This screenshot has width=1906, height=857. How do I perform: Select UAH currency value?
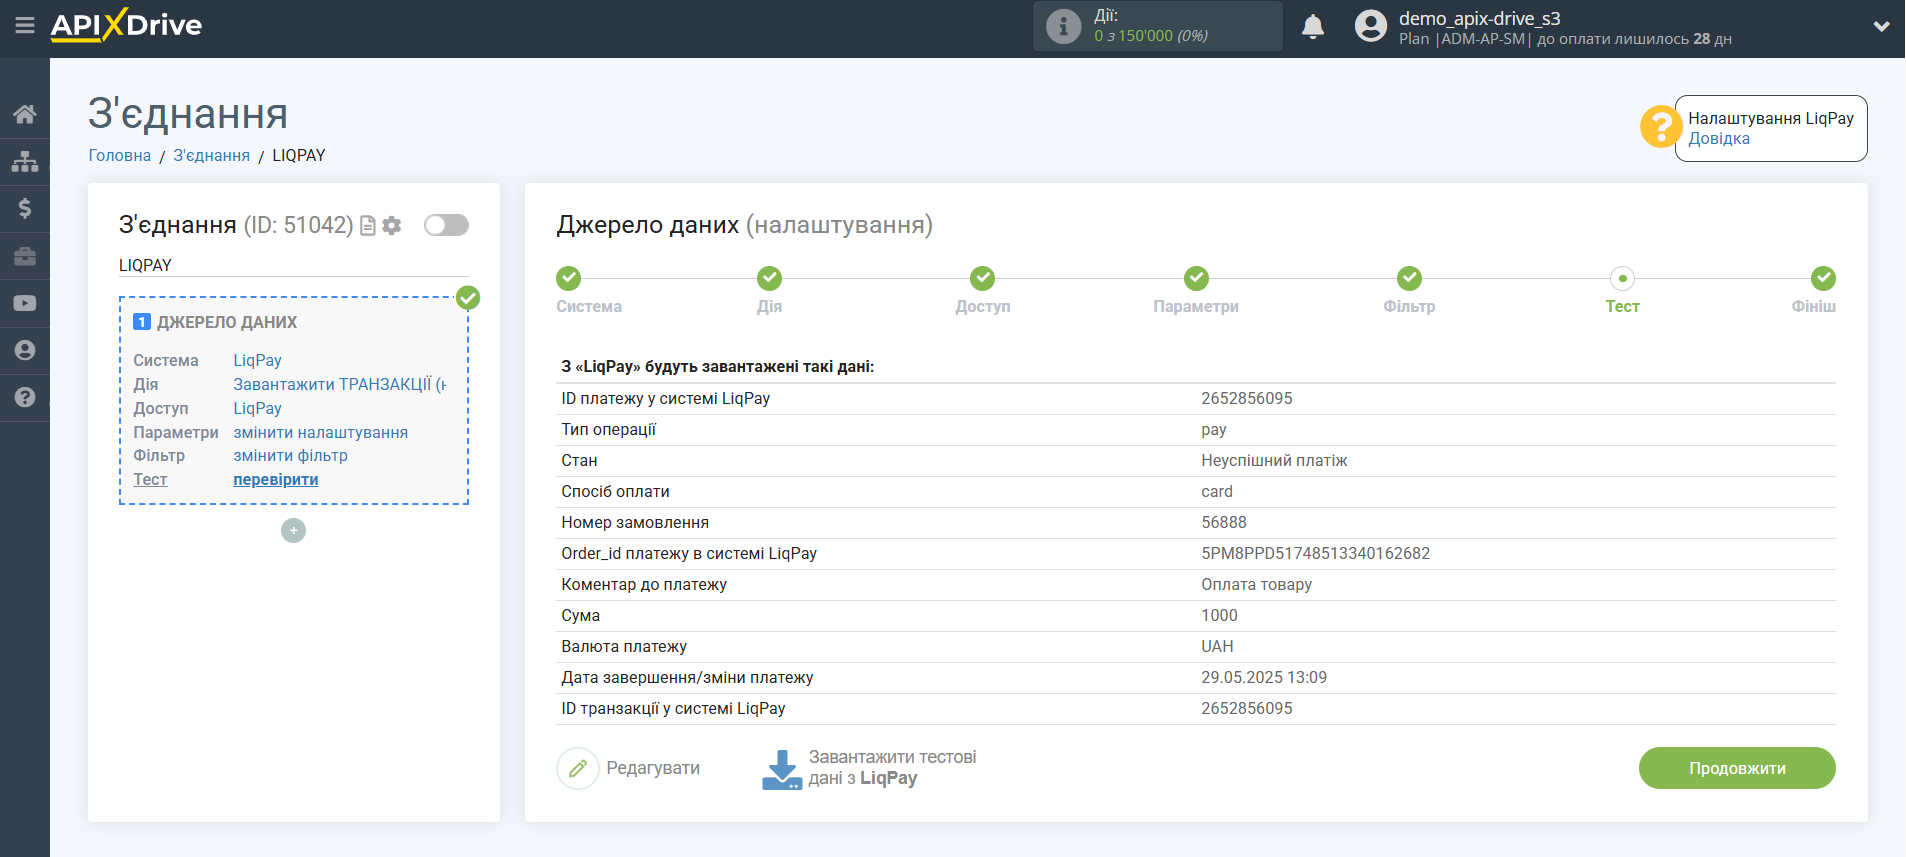[1217, 646]
